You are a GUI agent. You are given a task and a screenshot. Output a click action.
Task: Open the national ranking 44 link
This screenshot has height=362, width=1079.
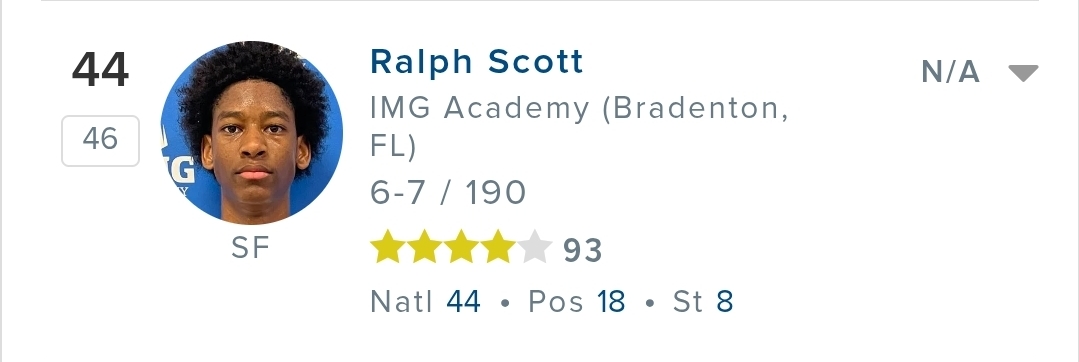463,301
